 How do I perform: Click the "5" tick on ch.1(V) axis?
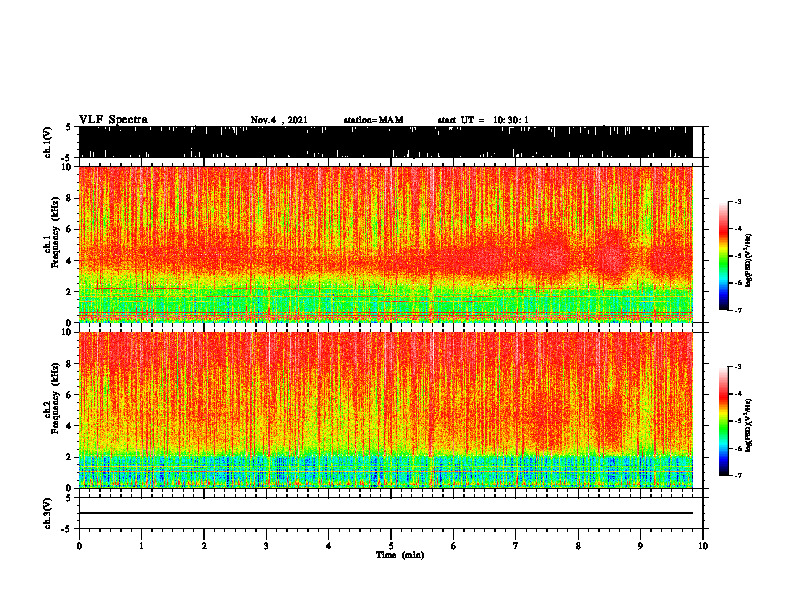pos(68,127)
